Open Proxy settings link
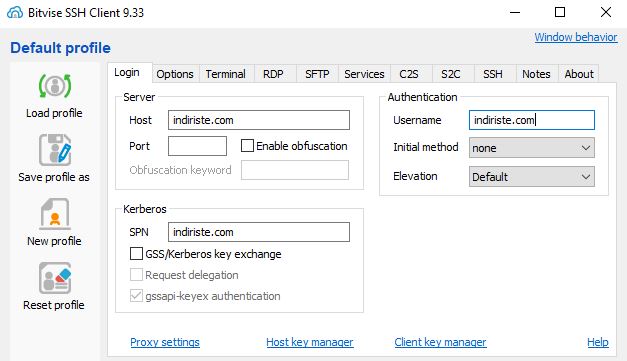This screenshot has width=627, height=361. pyautogui.click(x=165, y=342)
